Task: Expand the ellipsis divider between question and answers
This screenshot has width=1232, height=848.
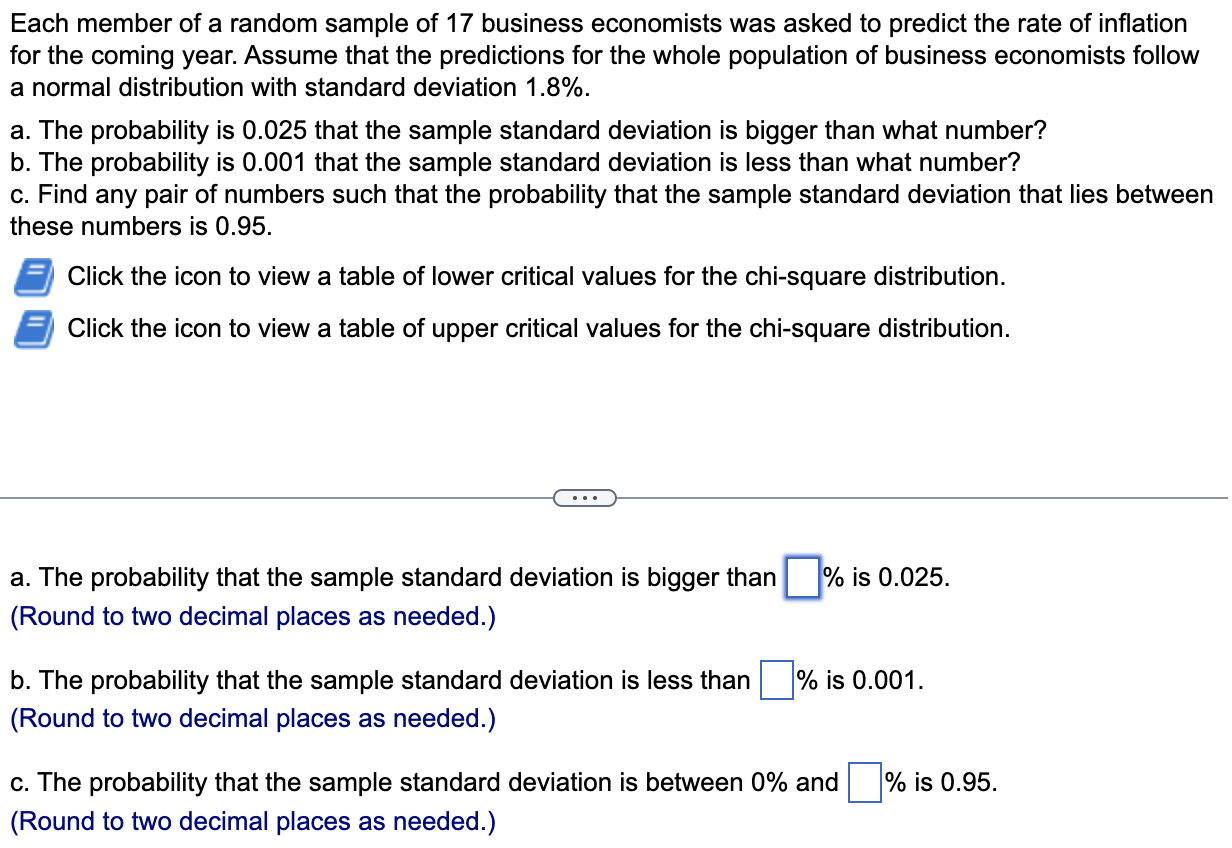Action: click(x=585, y=497)
